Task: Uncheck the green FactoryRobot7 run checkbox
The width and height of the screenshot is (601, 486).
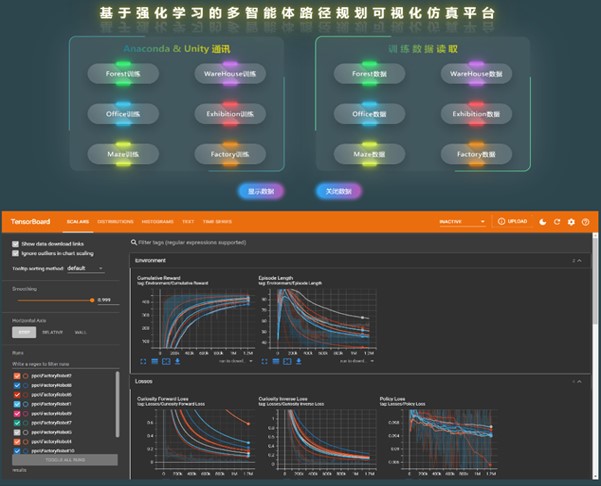Action: tap(17, 423)
